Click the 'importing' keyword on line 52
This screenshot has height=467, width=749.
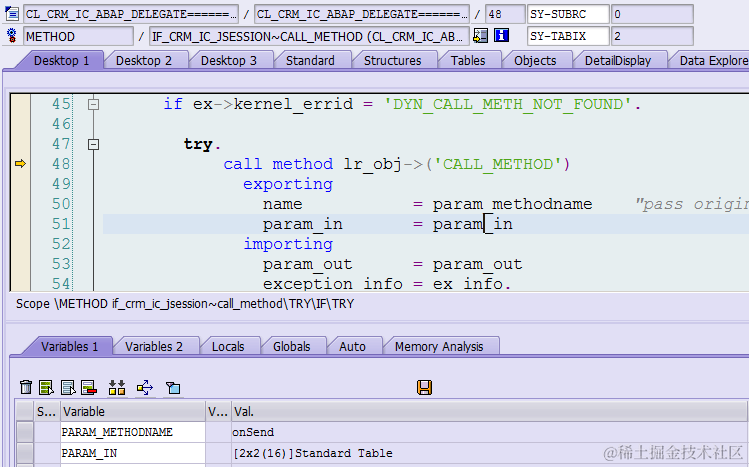pyautogui.click(x=288, y=244)
